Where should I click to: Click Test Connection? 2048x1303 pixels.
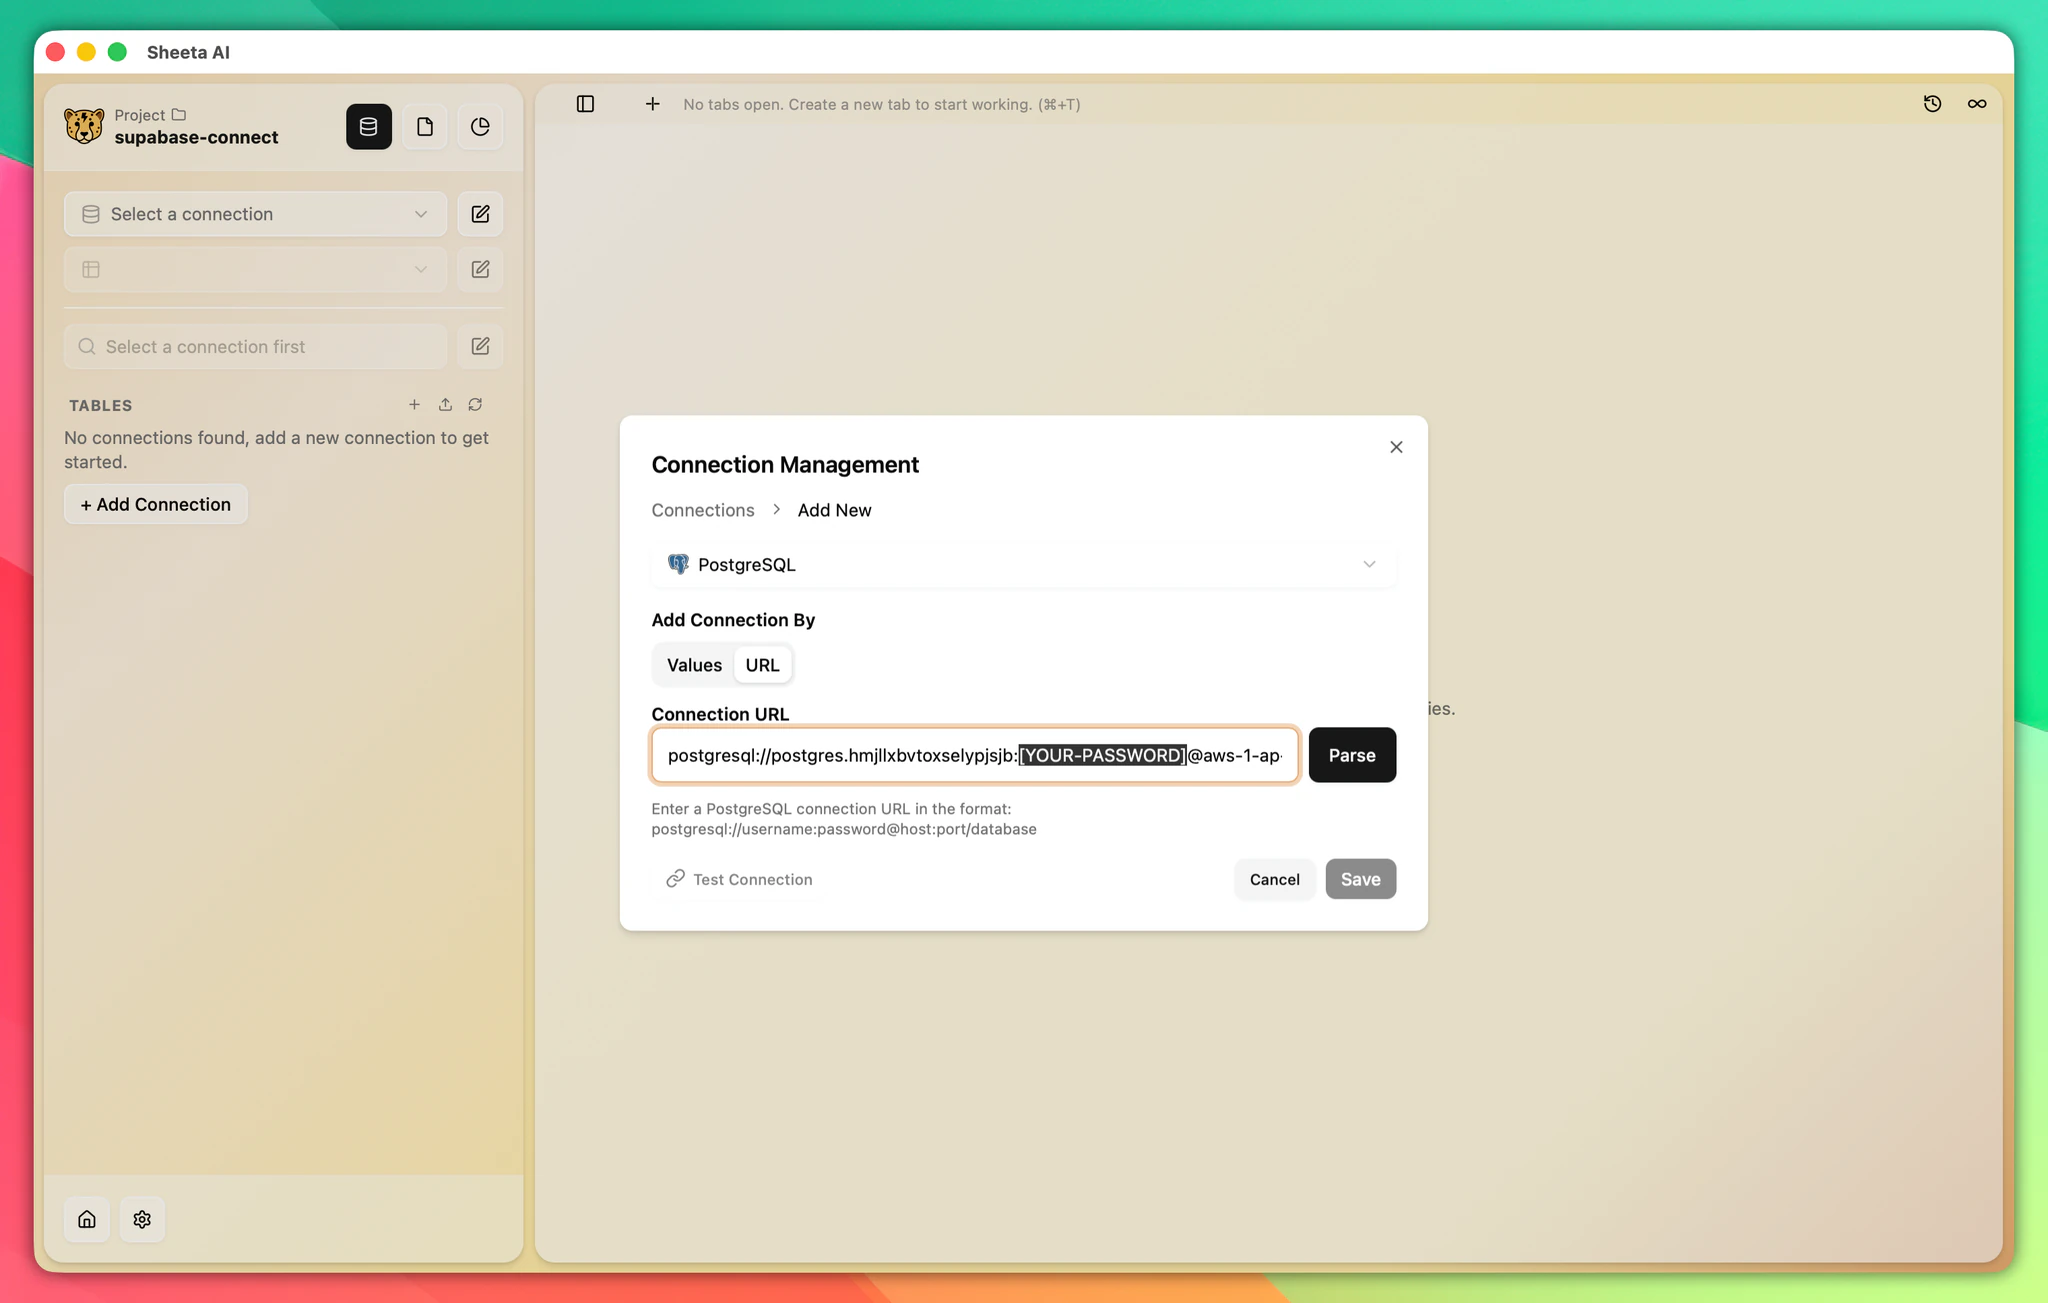pos(739,879)
